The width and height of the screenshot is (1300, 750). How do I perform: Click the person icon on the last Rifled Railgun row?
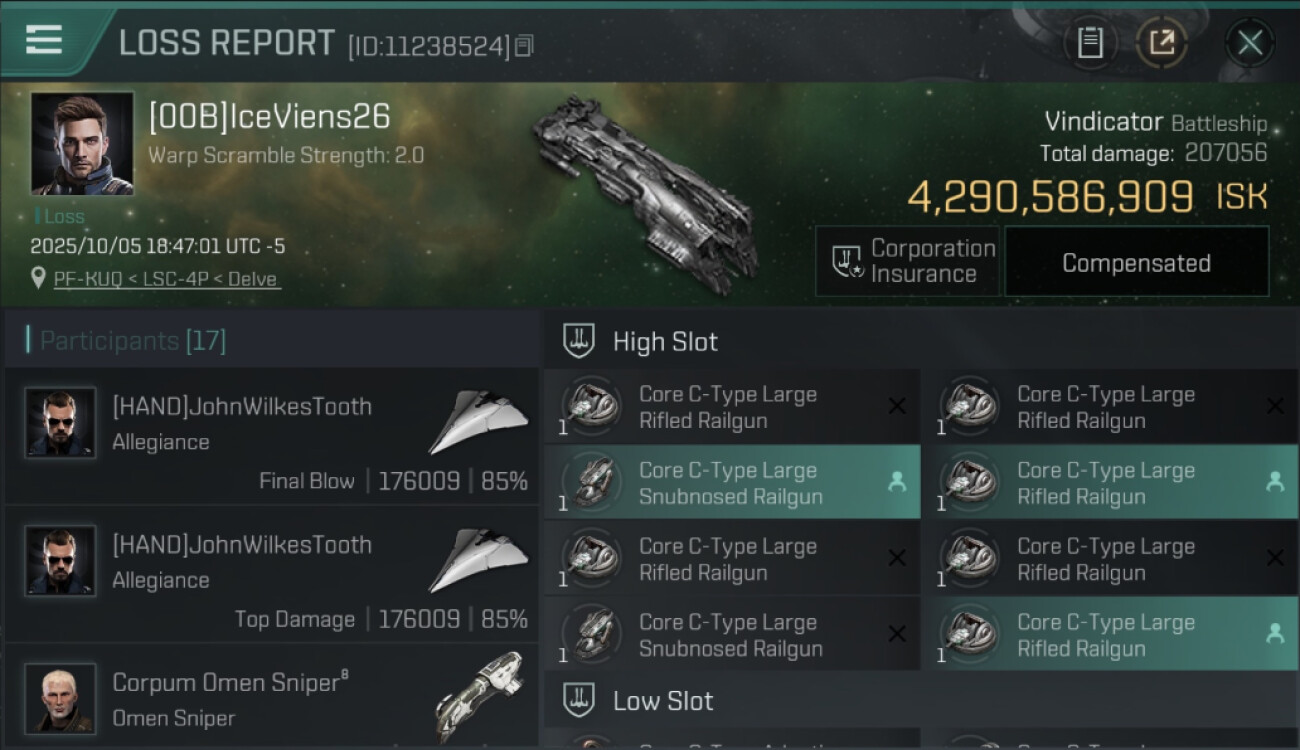point(1275,633)
